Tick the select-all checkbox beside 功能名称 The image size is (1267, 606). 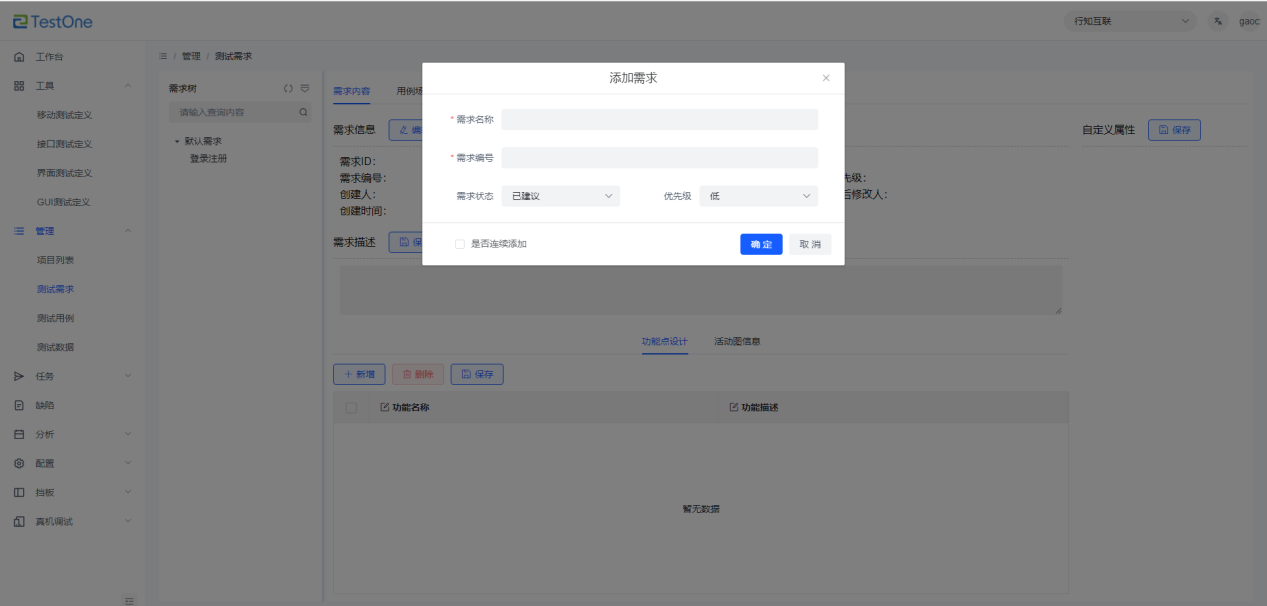click(x=350, y=407)
